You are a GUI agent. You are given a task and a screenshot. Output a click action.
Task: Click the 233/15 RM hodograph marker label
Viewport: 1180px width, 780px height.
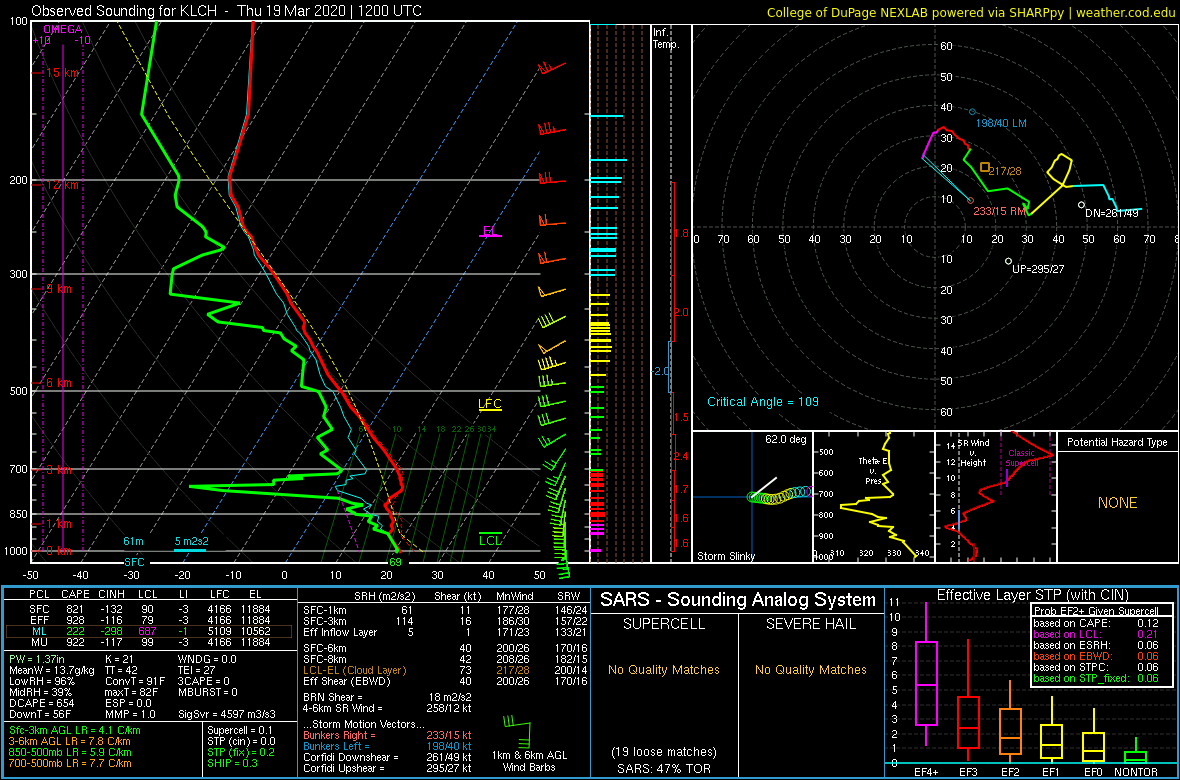[1001, 212]
